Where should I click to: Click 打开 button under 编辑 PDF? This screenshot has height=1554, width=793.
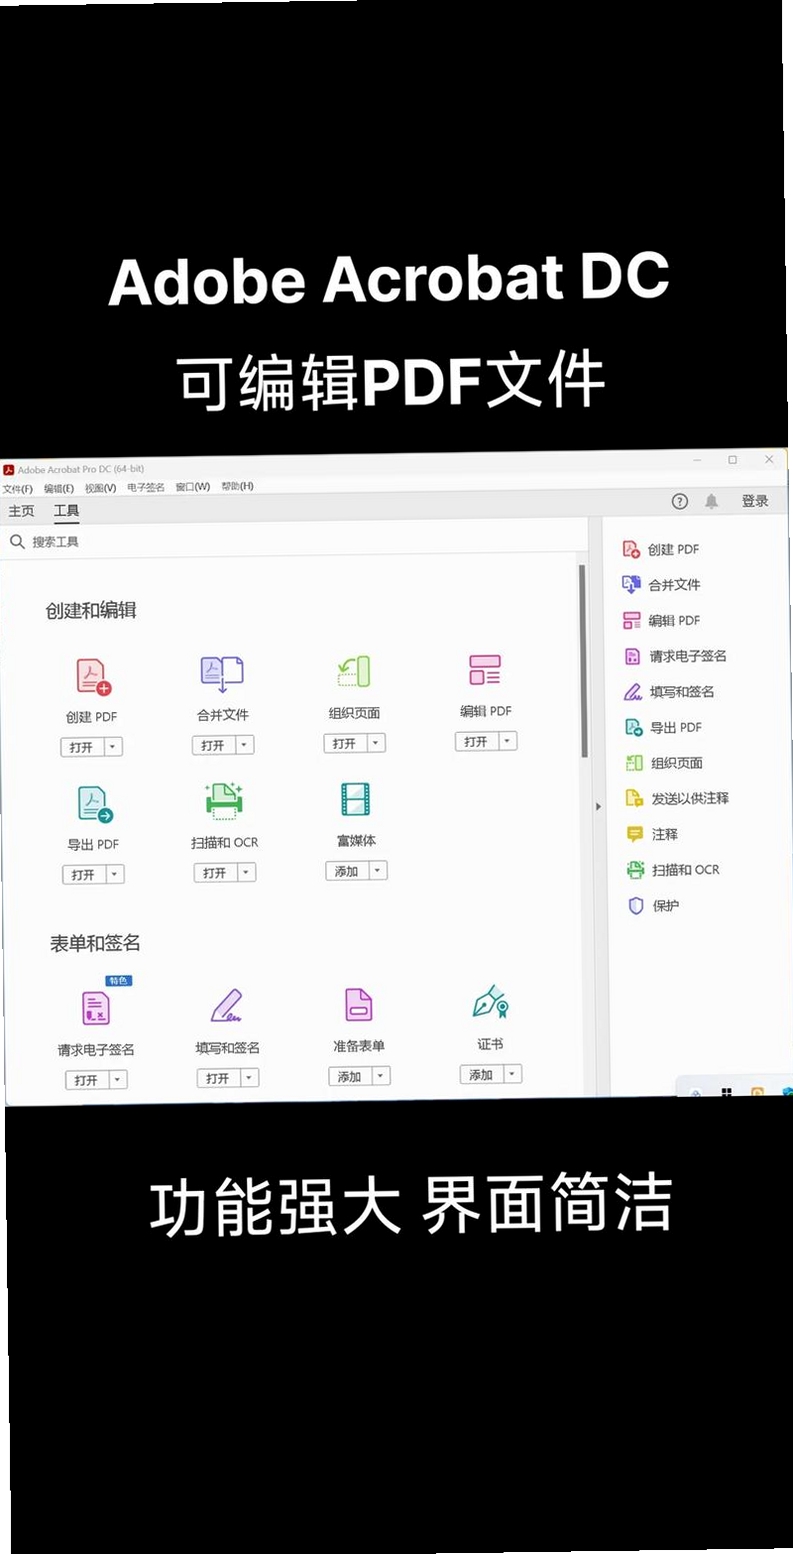477,741
